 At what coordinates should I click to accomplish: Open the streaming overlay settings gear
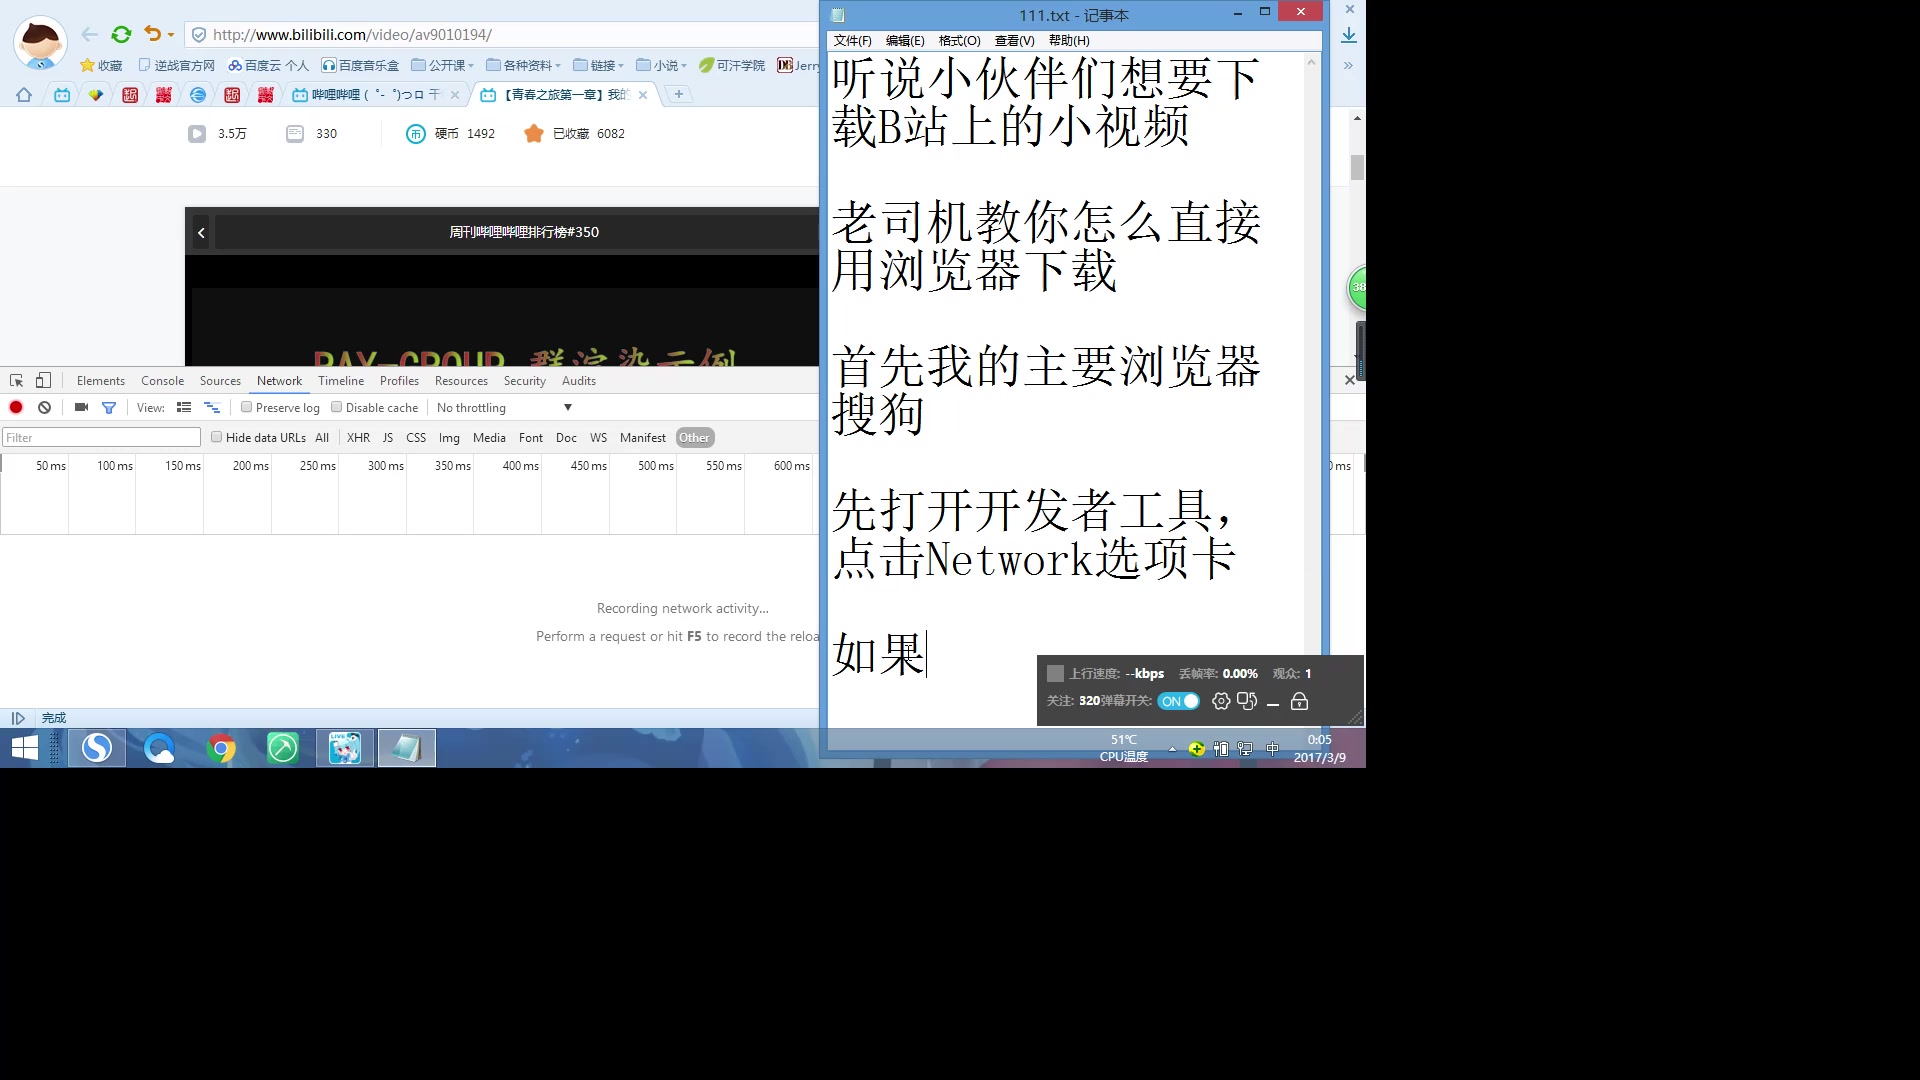point(1220,701)
